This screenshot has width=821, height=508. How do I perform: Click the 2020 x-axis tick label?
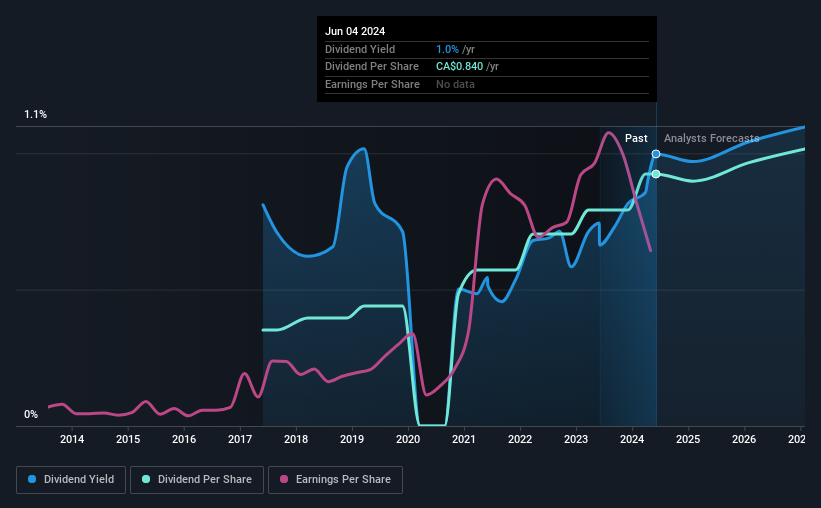click(408, 439)
